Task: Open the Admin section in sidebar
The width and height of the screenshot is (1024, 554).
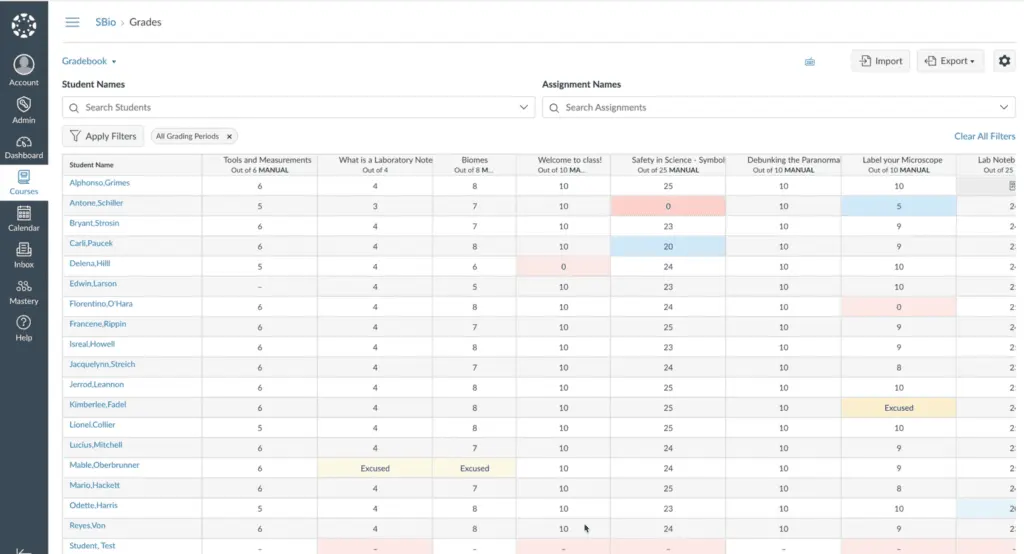Action: [x=24, y=110]
